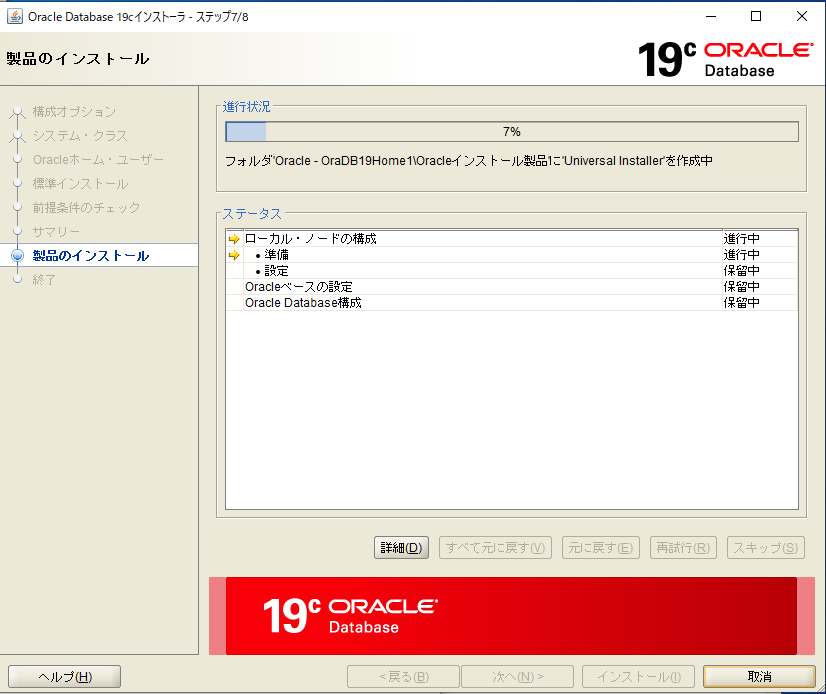826x694 pixels.
Task: Click the Oracle 19c logo in header
Action: tap(725, 59)
